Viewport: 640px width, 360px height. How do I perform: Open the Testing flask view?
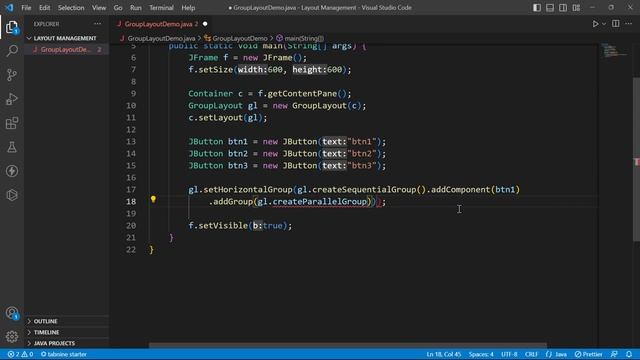(x=12, y=147)
